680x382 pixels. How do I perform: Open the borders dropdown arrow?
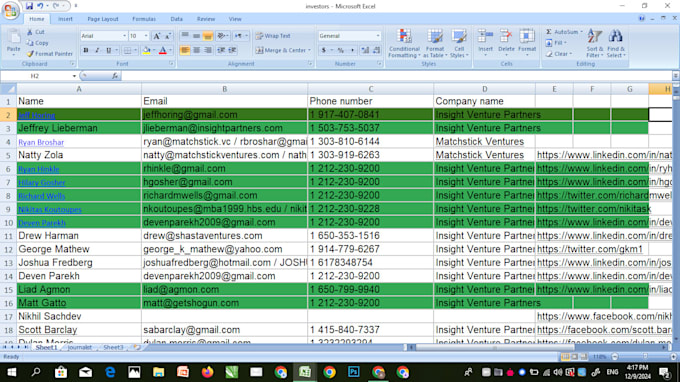point(135,50)
